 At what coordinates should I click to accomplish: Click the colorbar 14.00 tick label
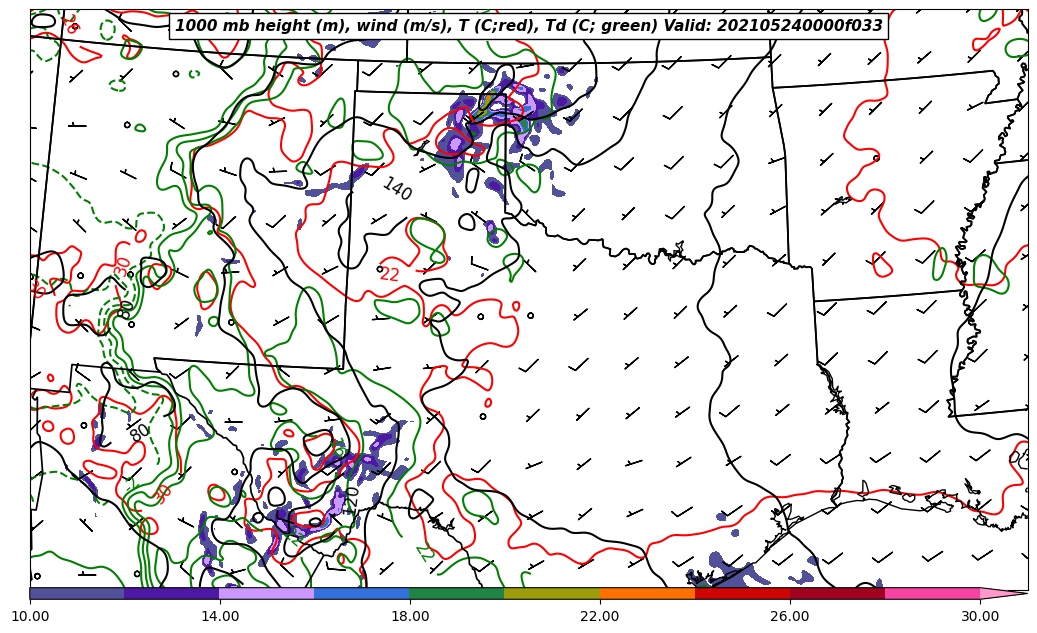coord(220,616)
